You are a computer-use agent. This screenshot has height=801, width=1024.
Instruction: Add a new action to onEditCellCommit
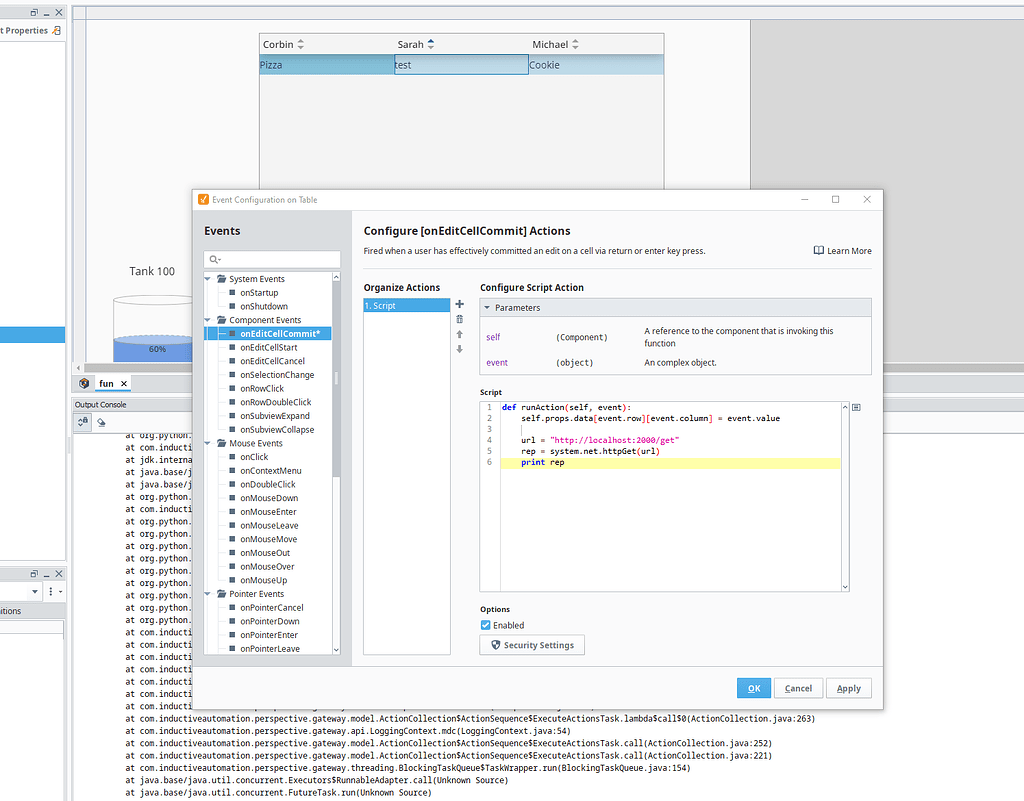point(459,304)
